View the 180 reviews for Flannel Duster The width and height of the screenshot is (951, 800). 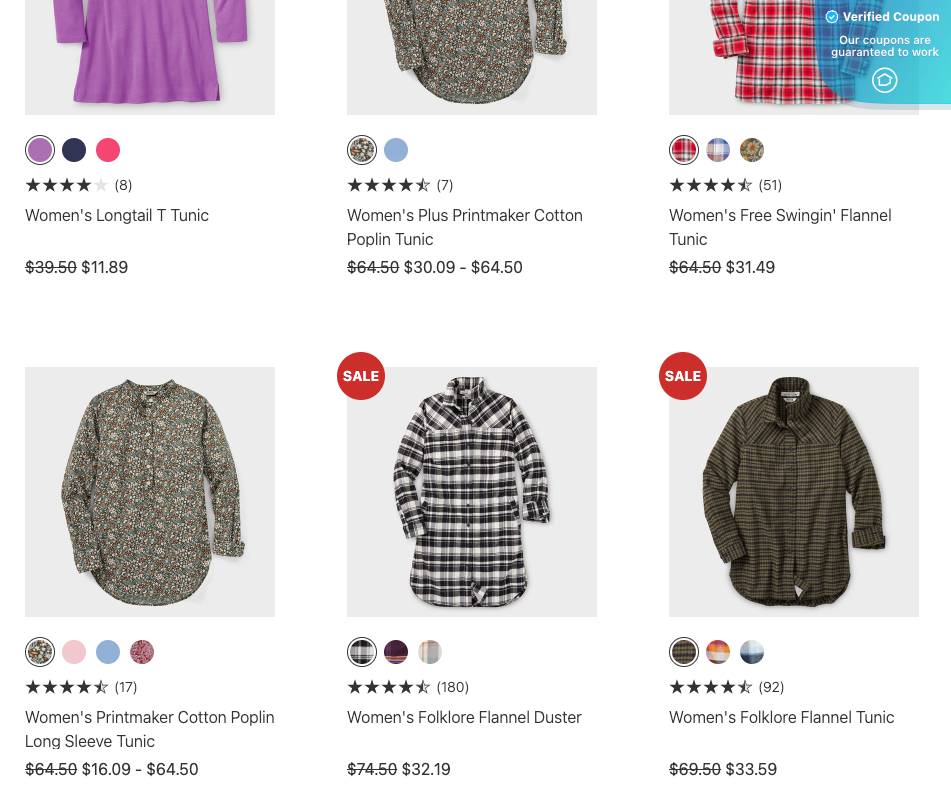point(452,687)
